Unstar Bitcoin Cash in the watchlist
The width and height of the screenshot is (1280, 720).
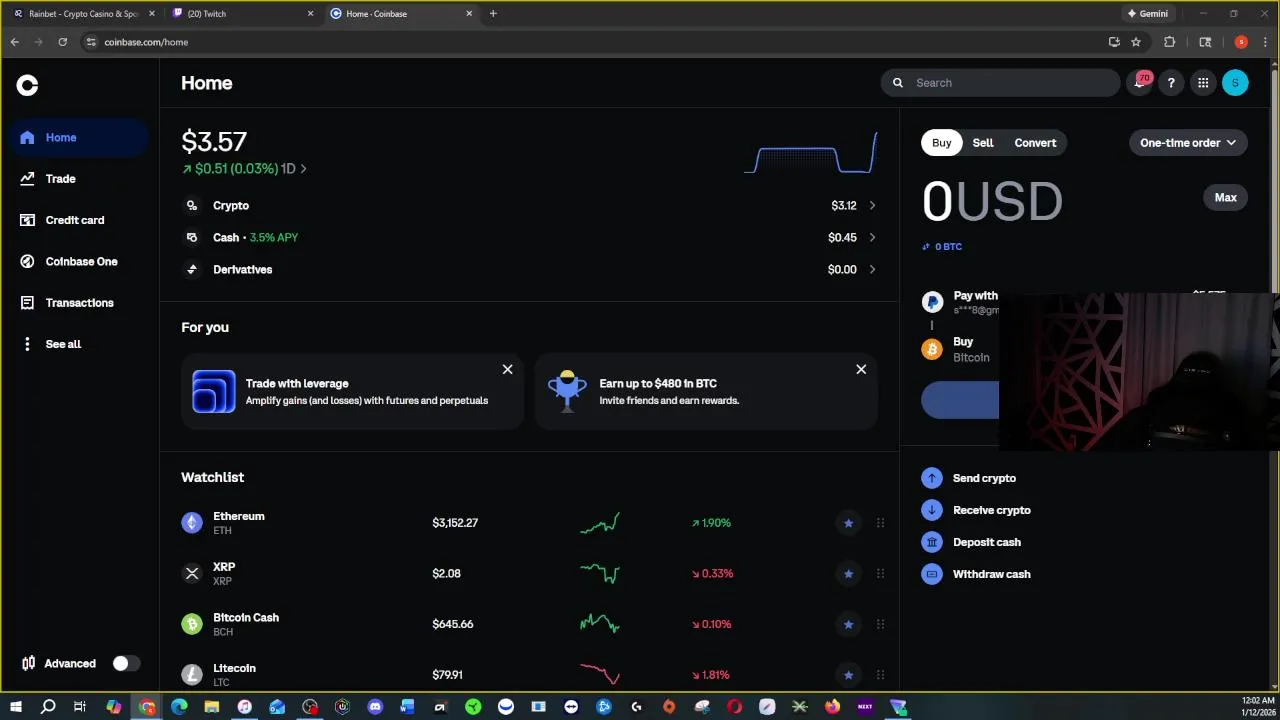848,624
